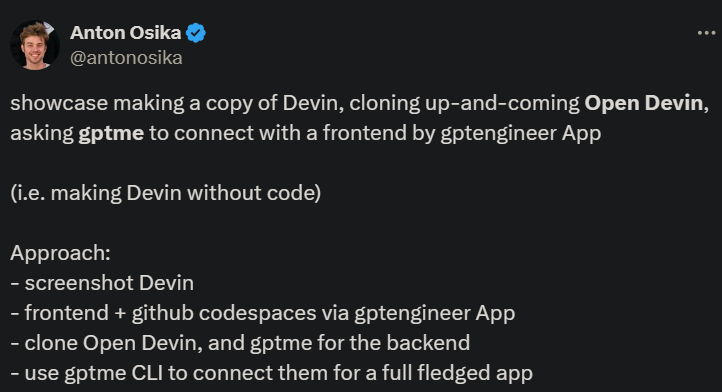Select the "- screenshot Devin" bullet line
Screen dimensions: 722x392
coord(102,283)
